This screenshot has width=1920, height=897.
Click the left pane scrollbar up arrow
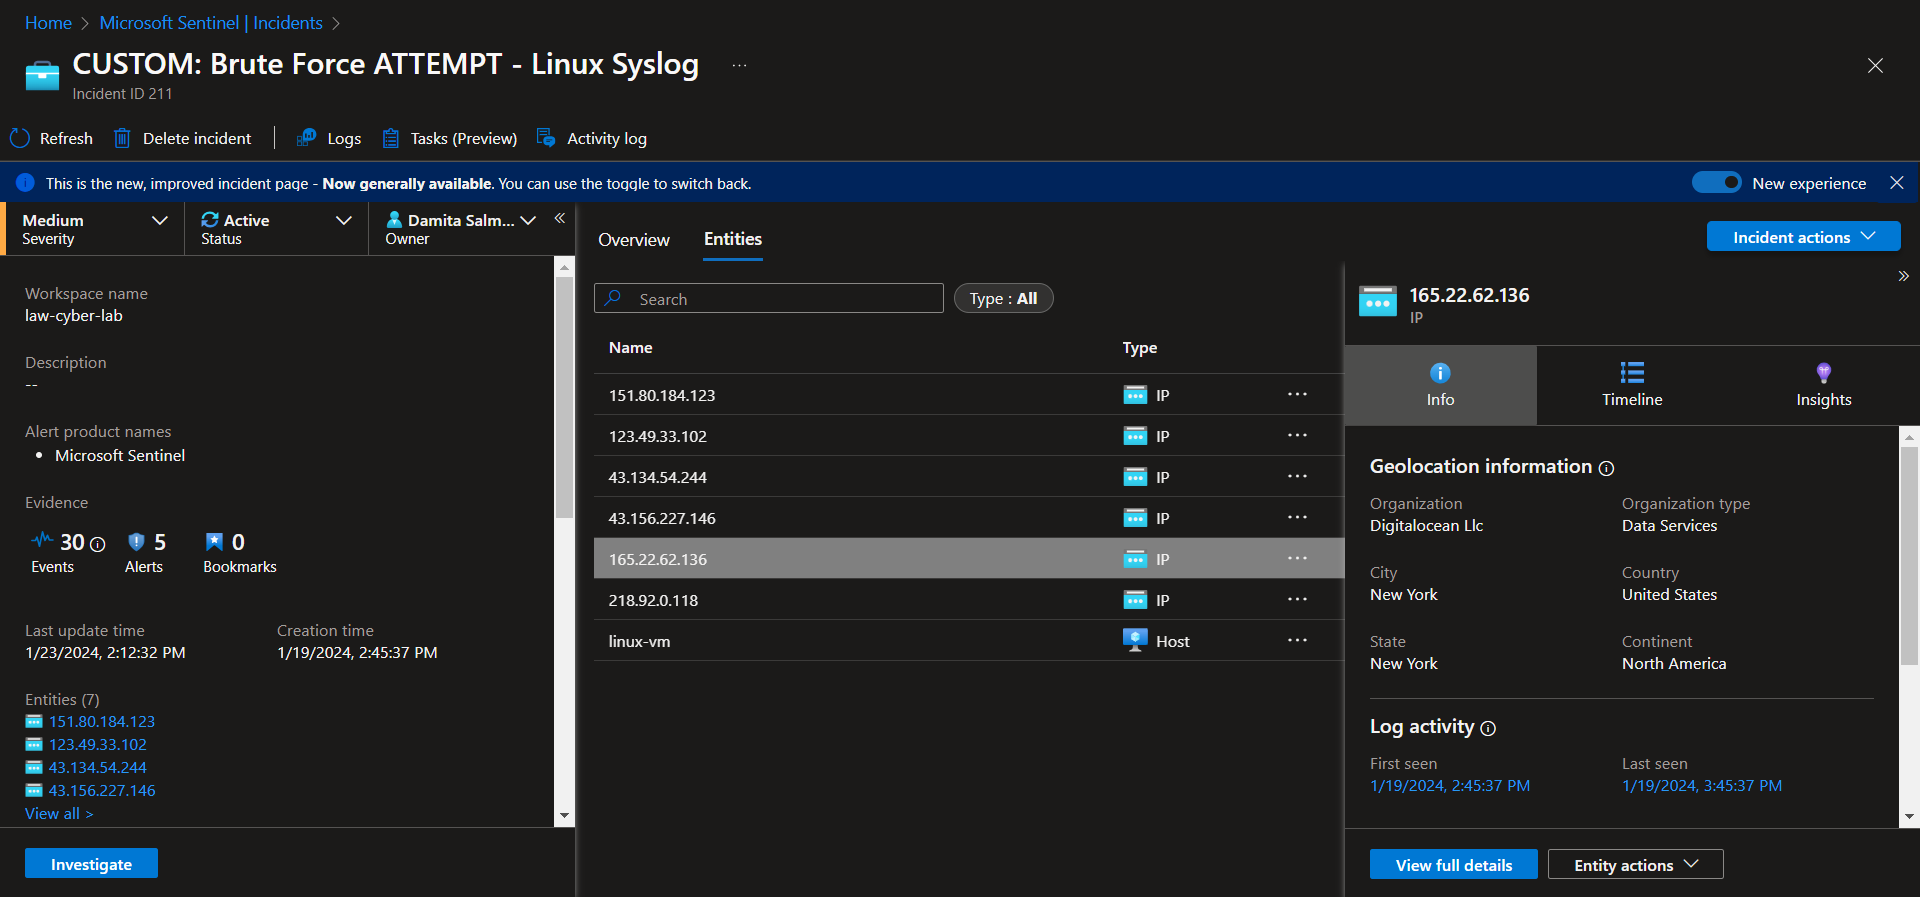[564, 267]
